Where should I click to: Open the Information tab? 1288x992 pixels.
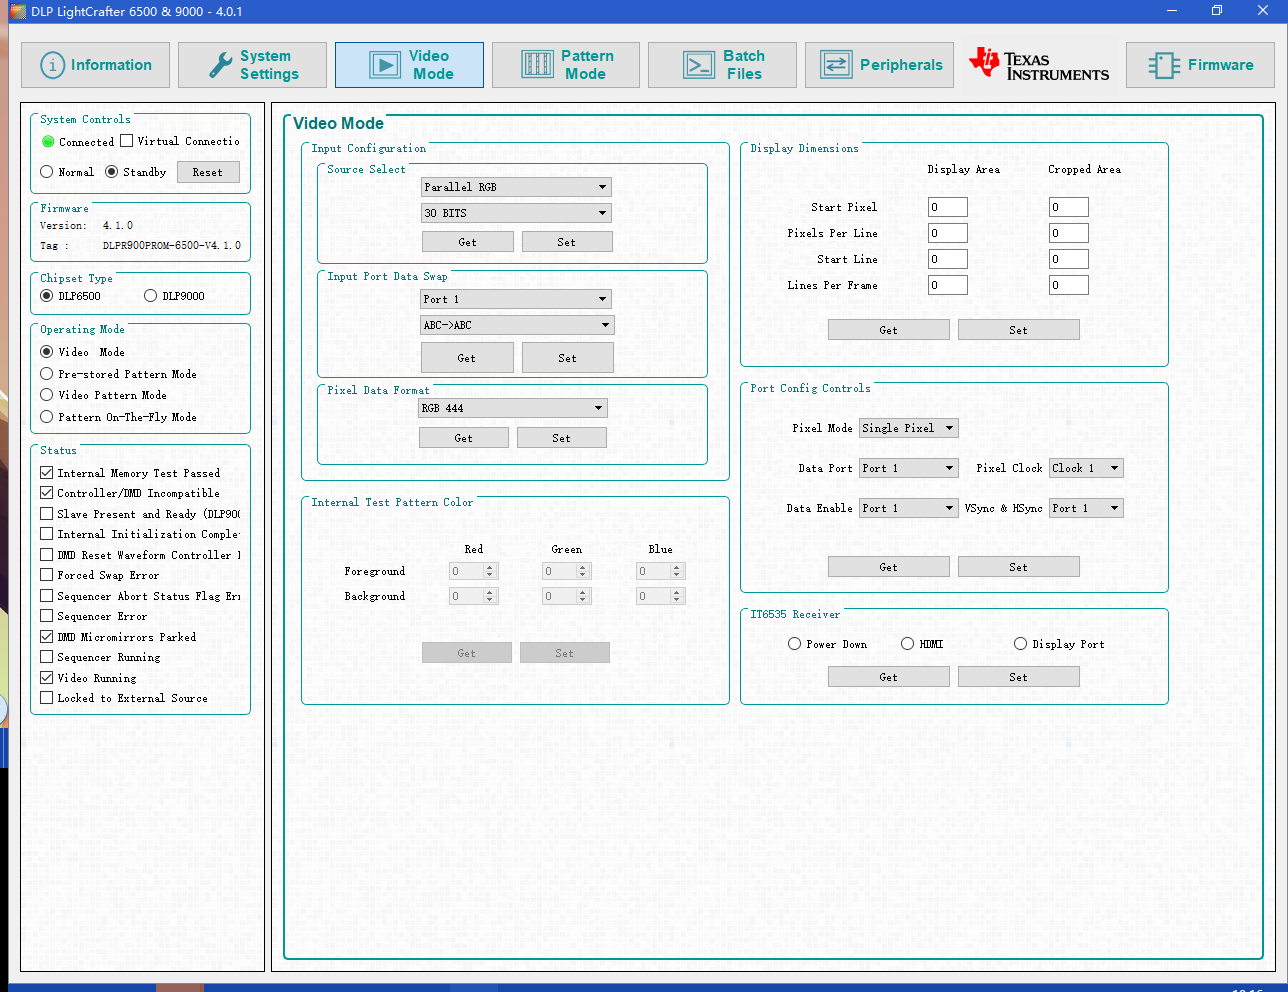coord(95,65)
